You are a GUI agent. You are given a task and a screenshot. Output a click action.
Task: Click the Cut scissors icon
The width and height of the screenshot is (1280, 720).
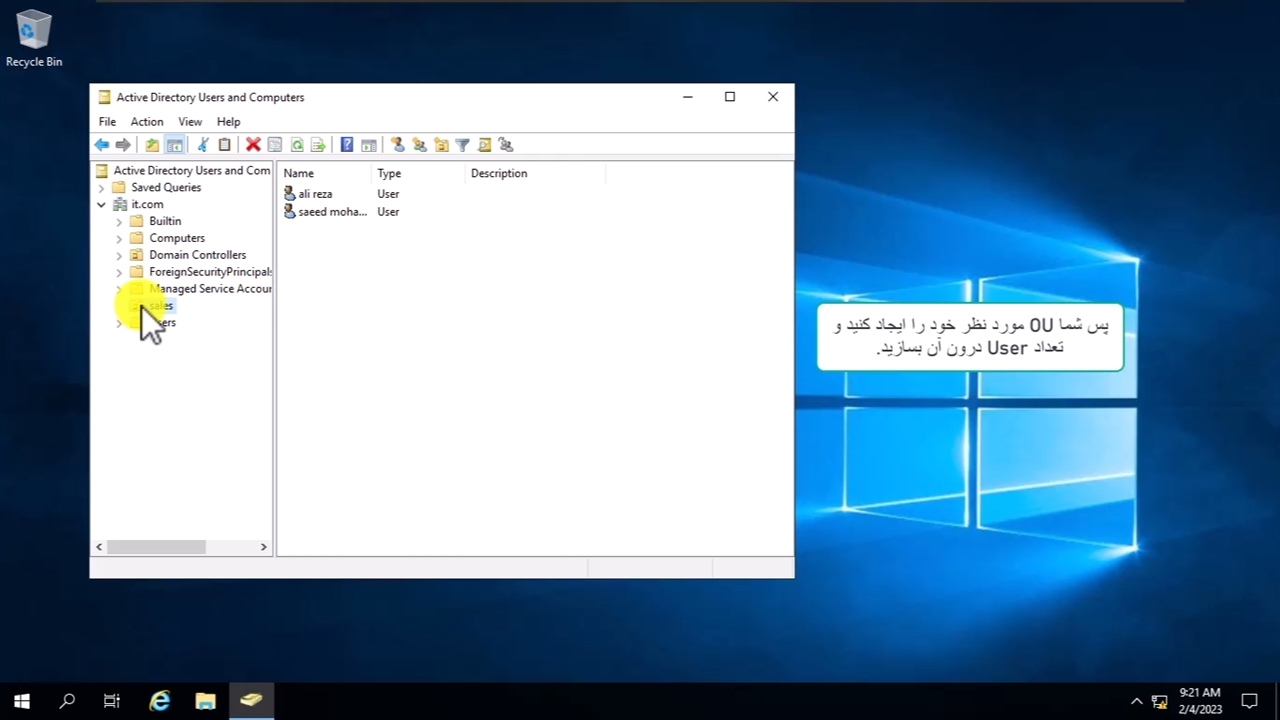tap(203, 145)
